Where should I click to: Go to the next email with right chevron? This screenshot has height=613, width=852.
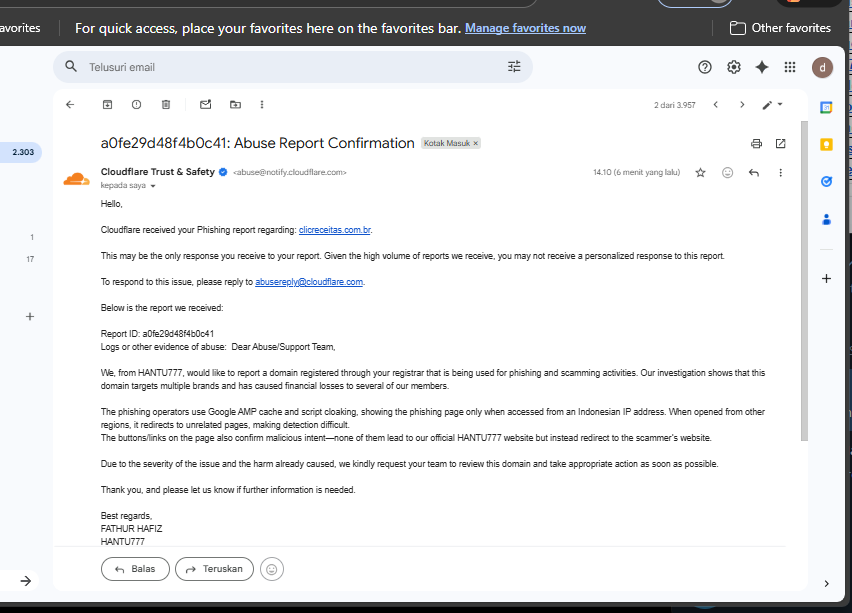[x=742, y=105]
